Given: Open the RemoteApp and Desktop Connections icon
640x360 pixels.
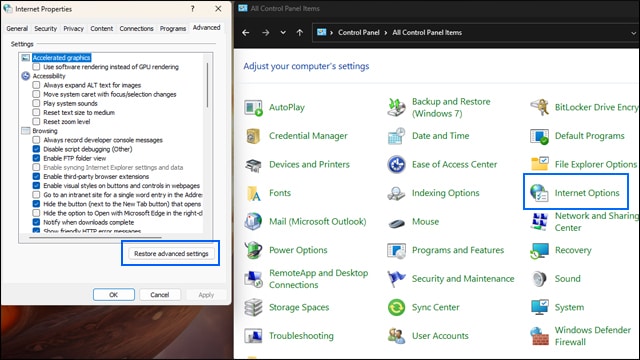Looking at the screenshot, I should (253, 279).
